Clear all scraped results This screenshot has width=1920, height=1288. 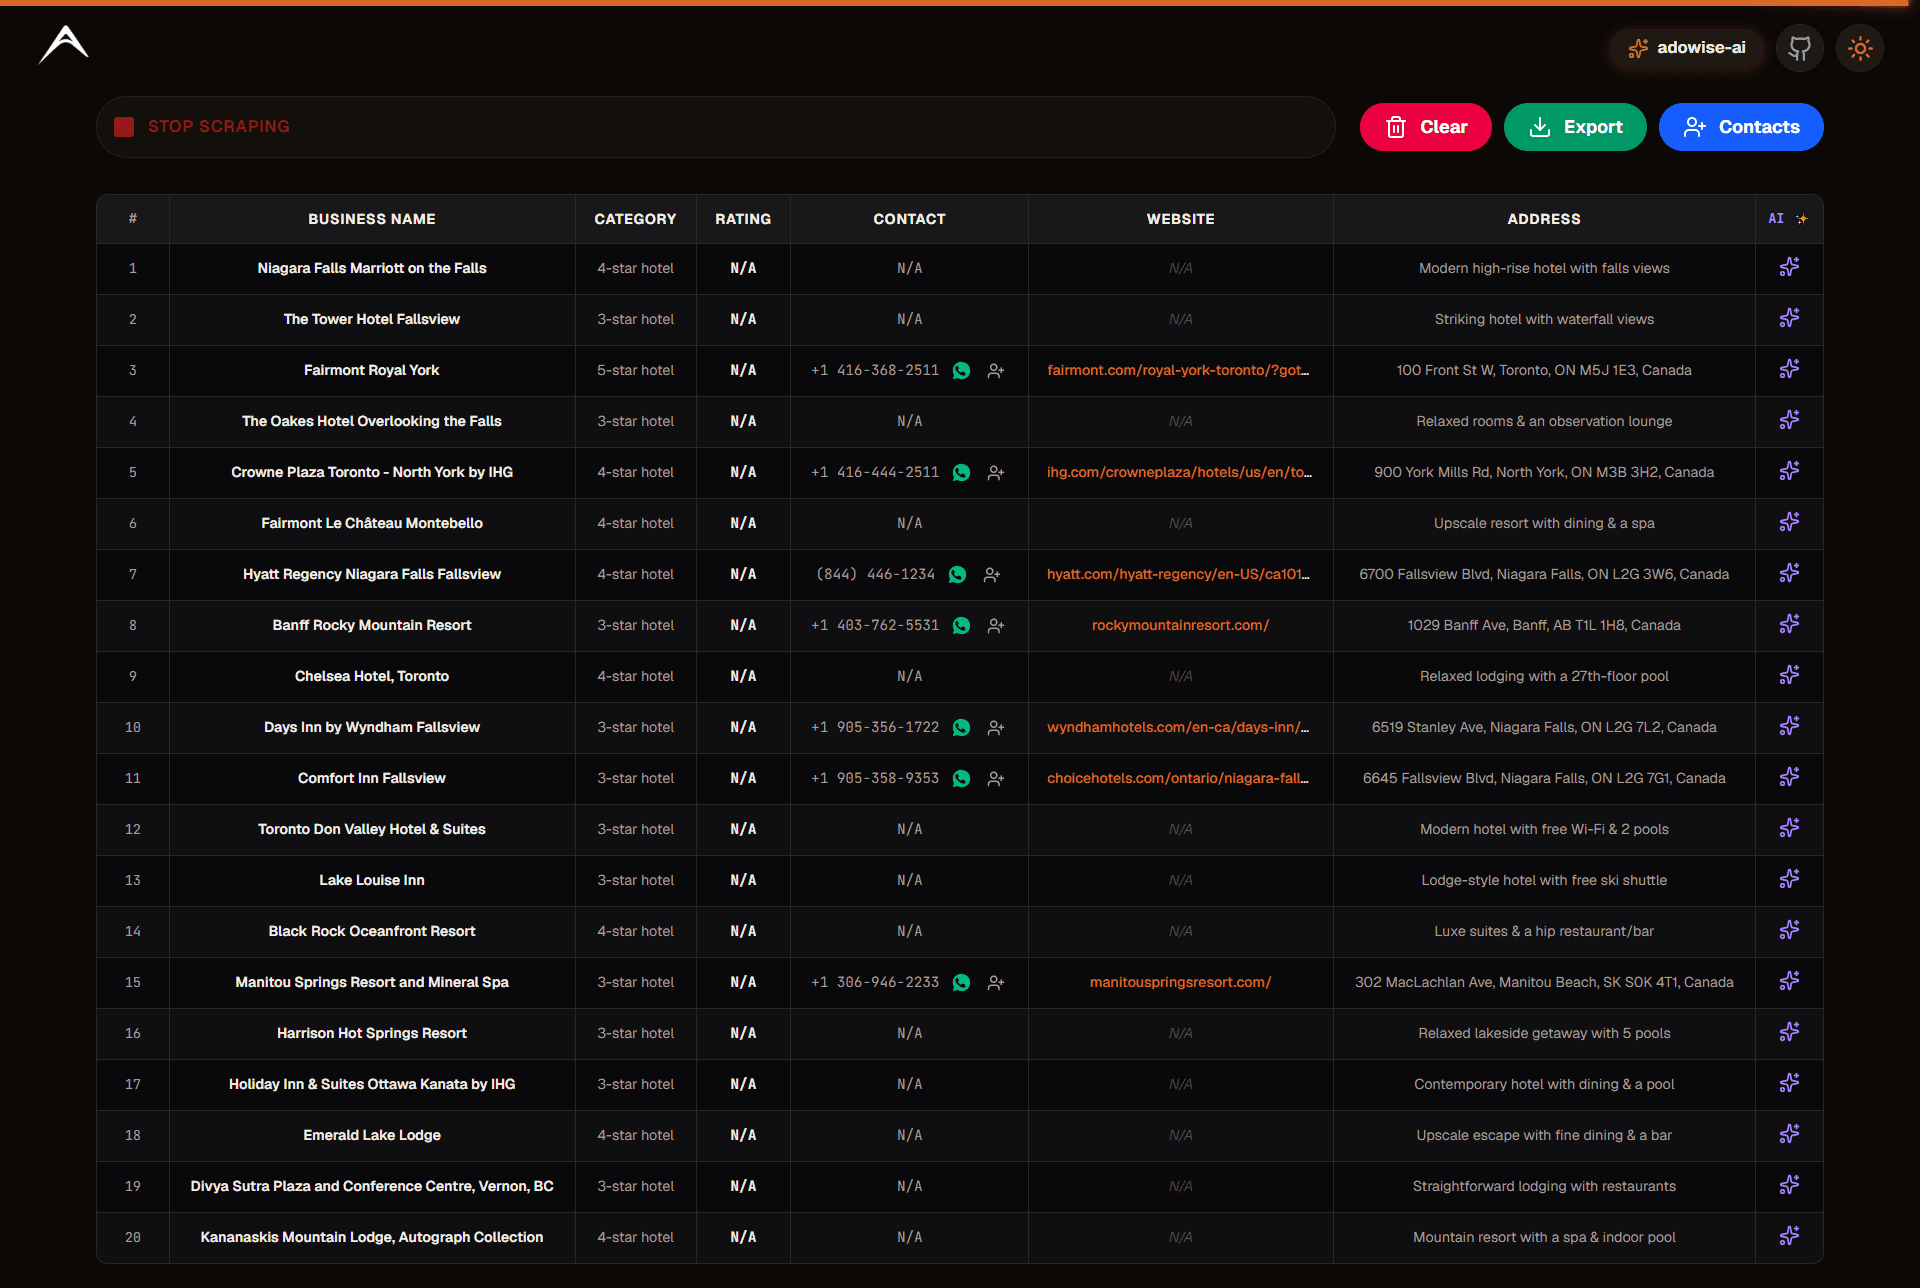[1426, 127]
